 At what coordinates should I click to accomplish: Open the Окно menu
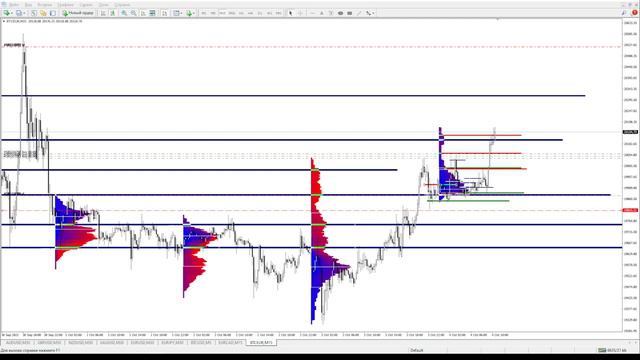(x=104, y=5)
